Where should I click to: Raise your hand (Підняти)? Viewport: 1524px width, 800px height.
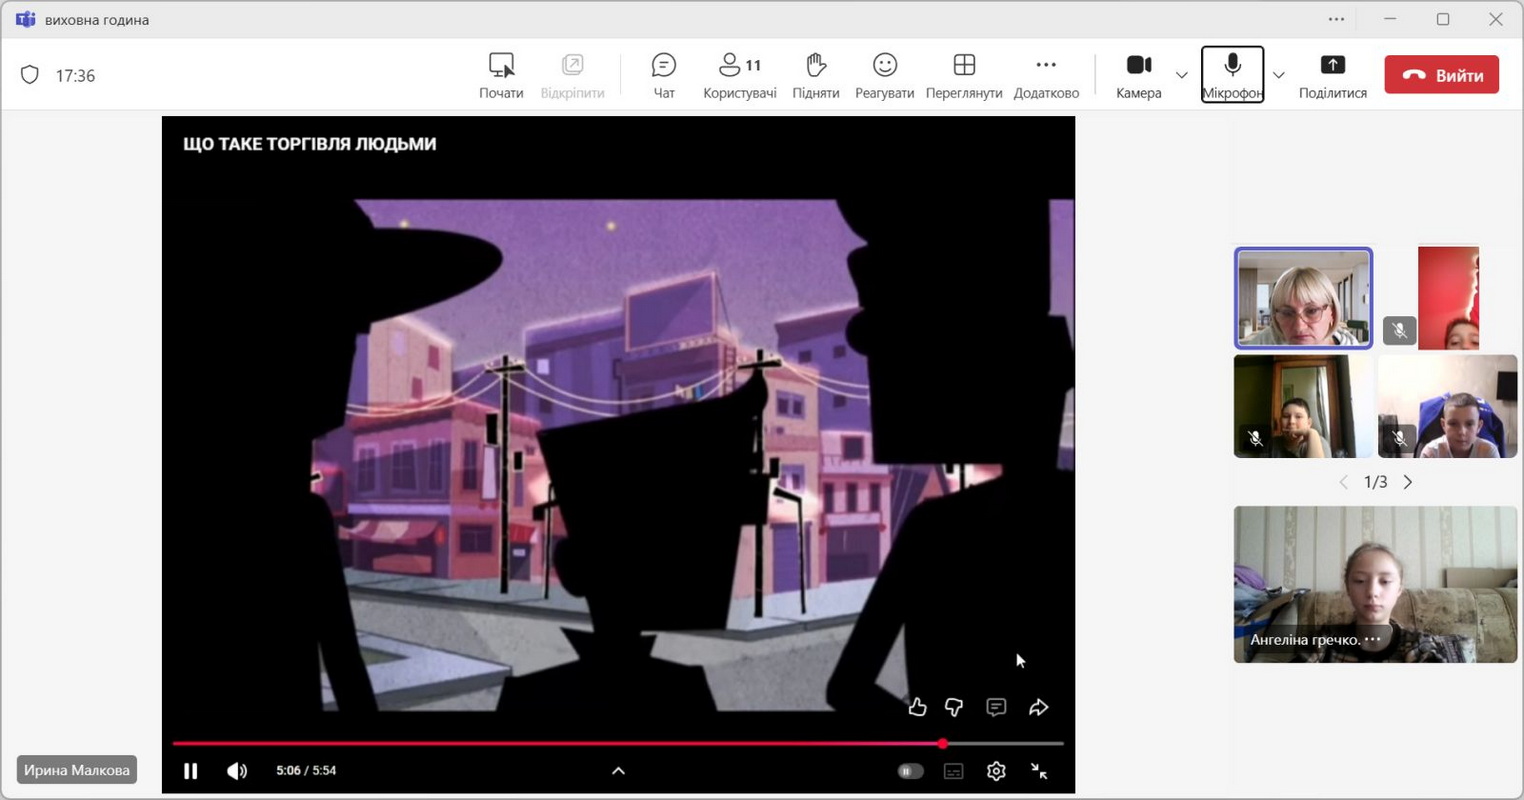[x=815, y=75]
